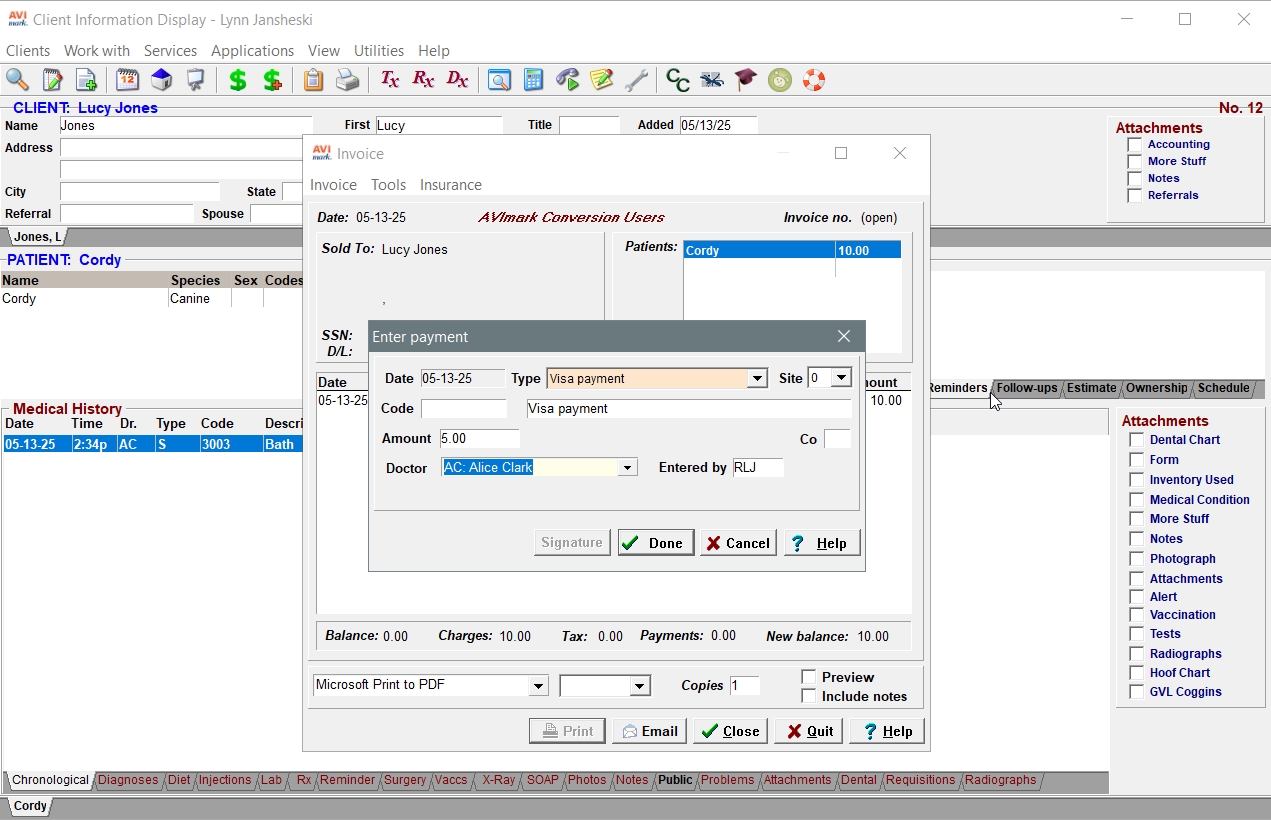
Task: Open the Invoice window Tools menu
Action: coord(388,185)
